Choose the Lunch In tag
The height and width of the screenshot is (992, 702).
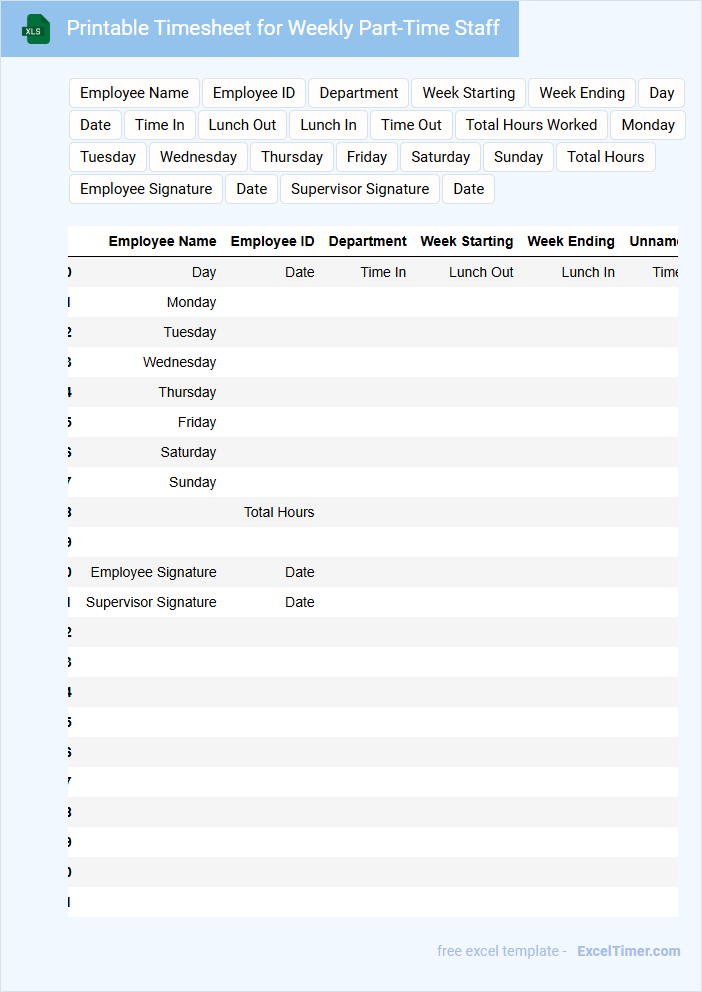328,125
